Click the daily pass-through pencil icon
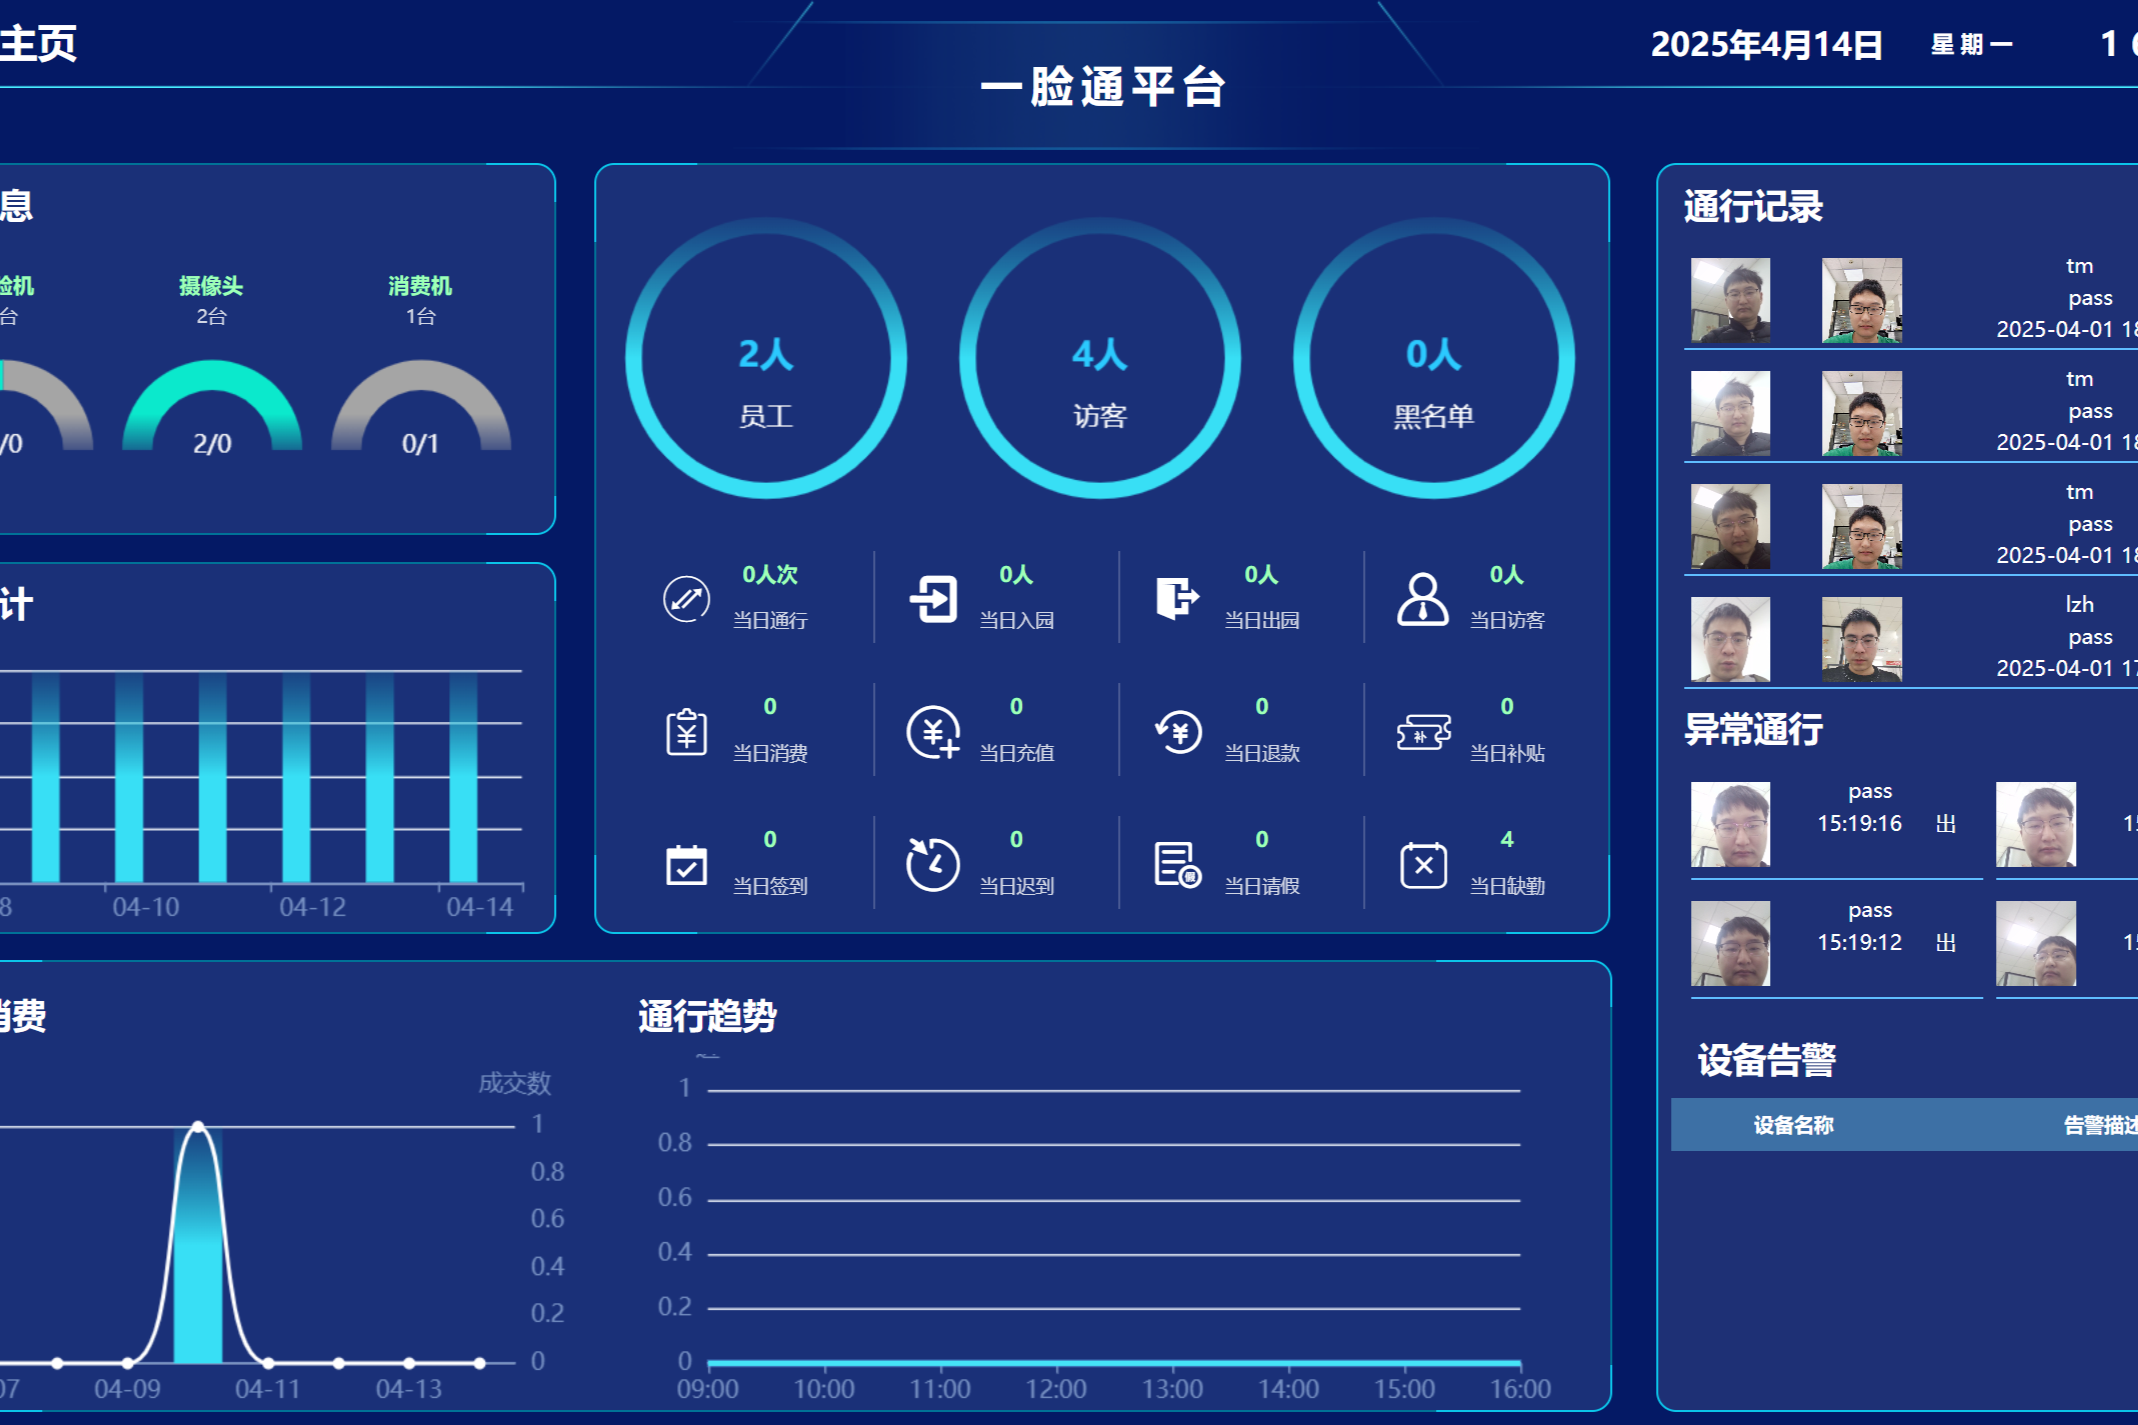 click(x=686, y=598)
